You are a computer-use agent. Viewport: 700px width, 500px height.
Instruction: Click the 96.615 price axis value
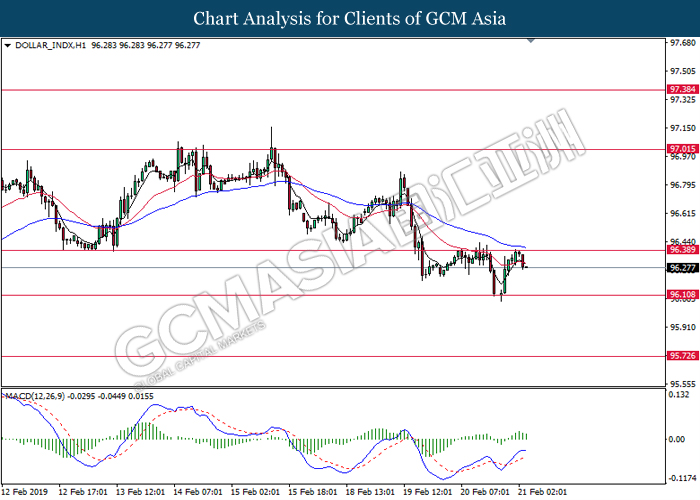[683, 214]
